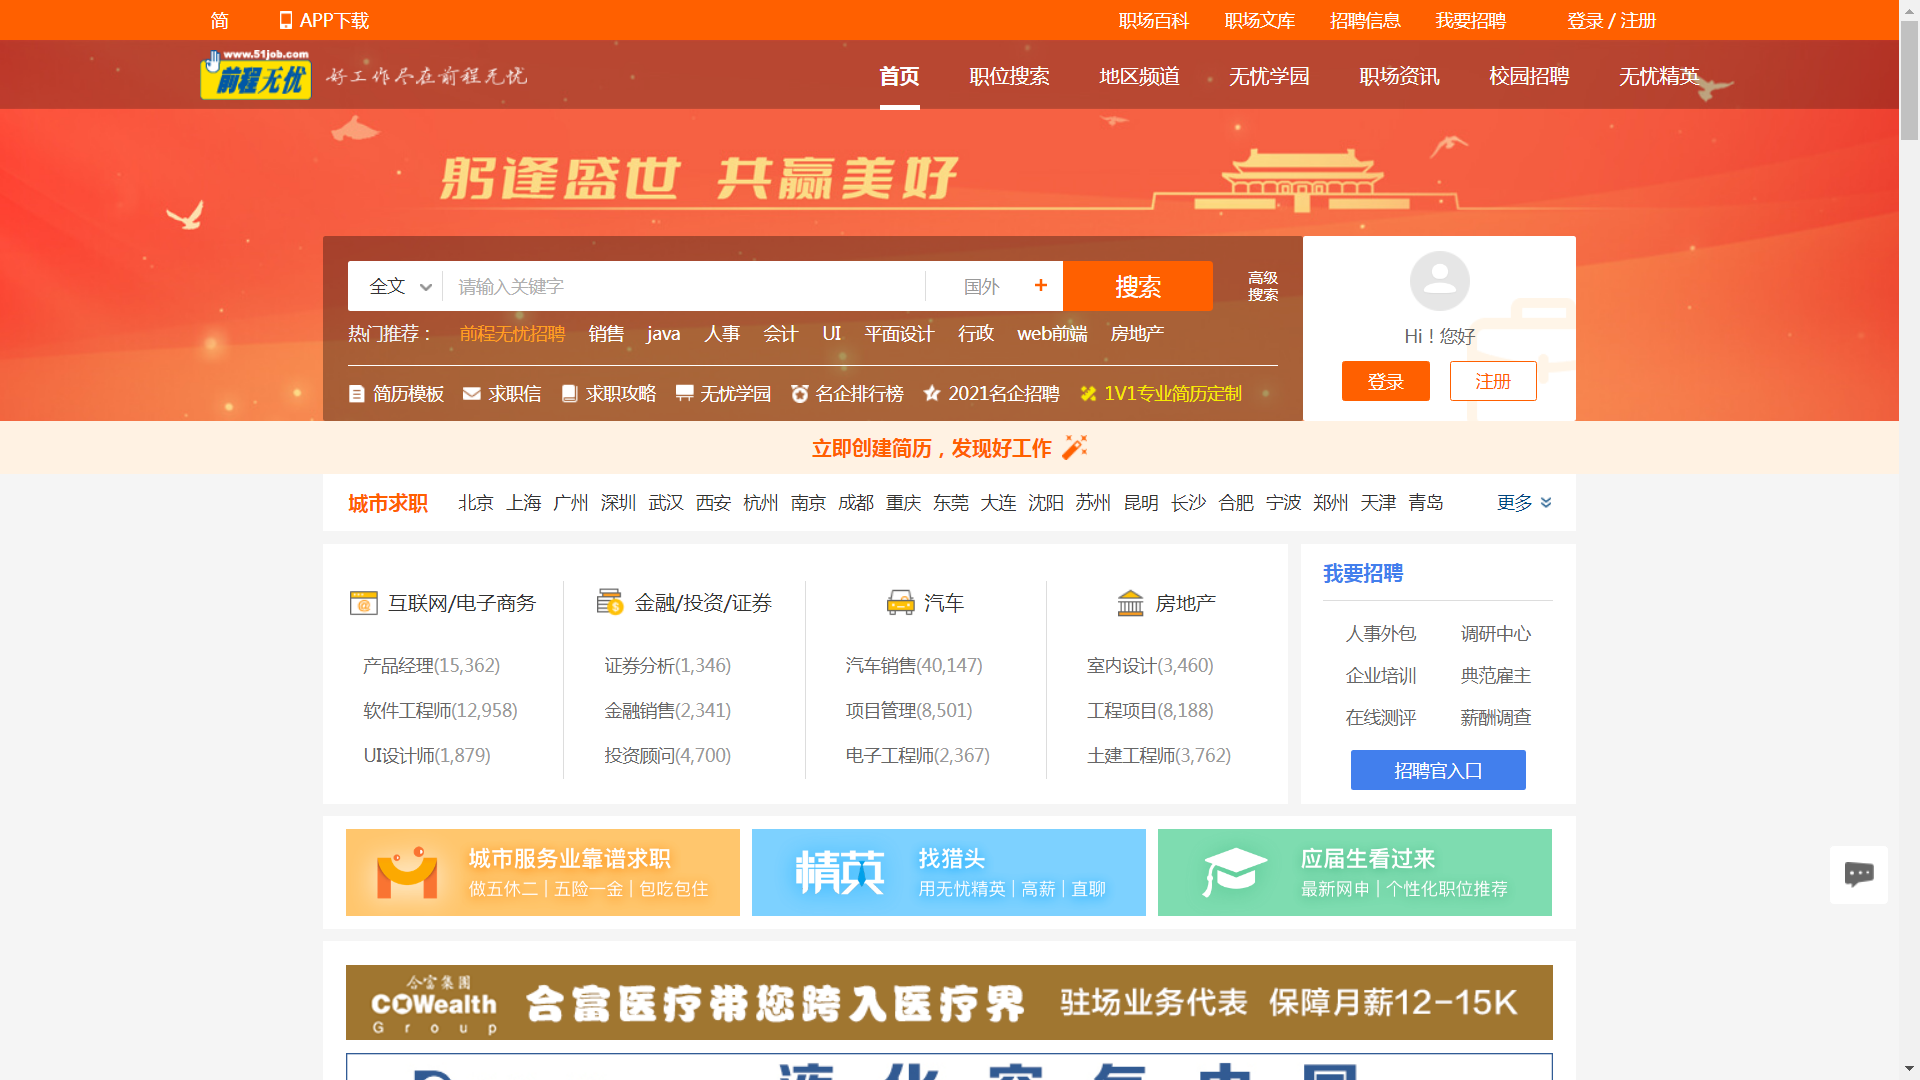Click the 求职信 envelope icon

(472, 394)
